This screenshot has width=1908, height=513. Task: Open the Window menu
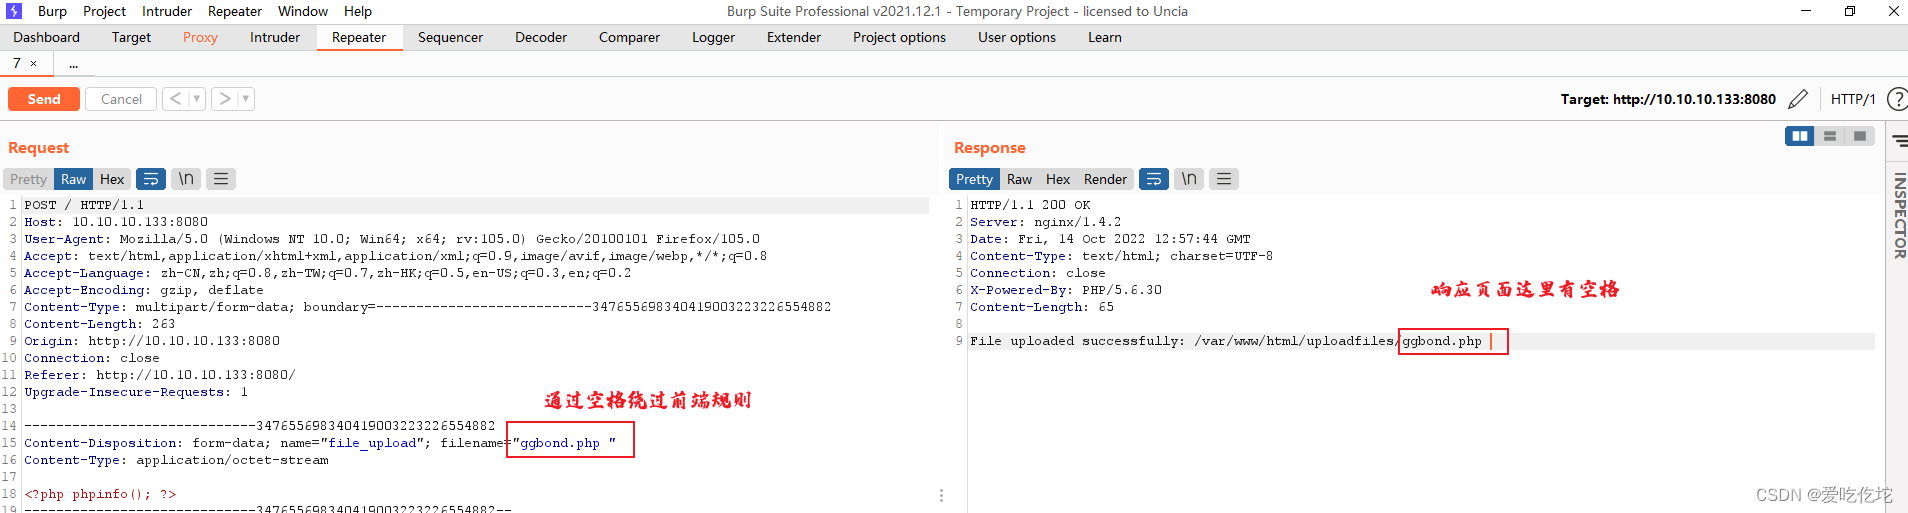pos(303,11)
